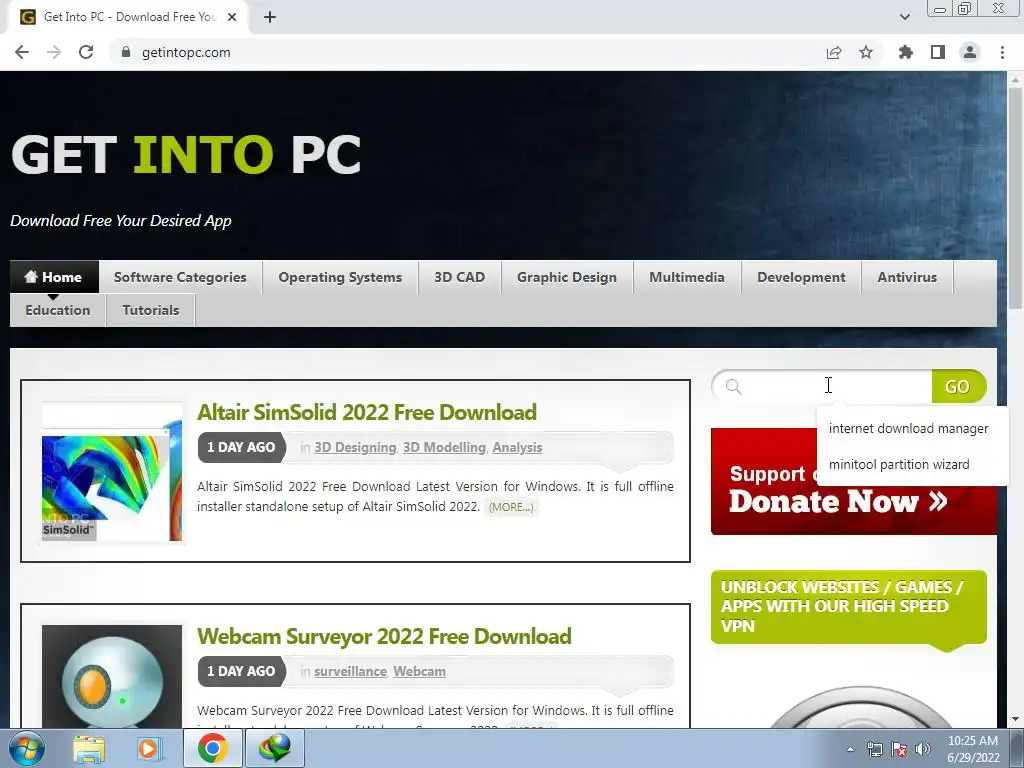
Task: Close the Get Into PC tab
Action: coord(232,17)
